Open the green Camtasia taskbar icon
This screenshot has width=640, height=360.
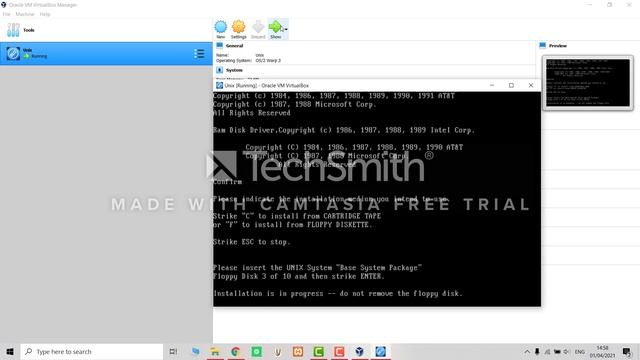pos(318,351)
